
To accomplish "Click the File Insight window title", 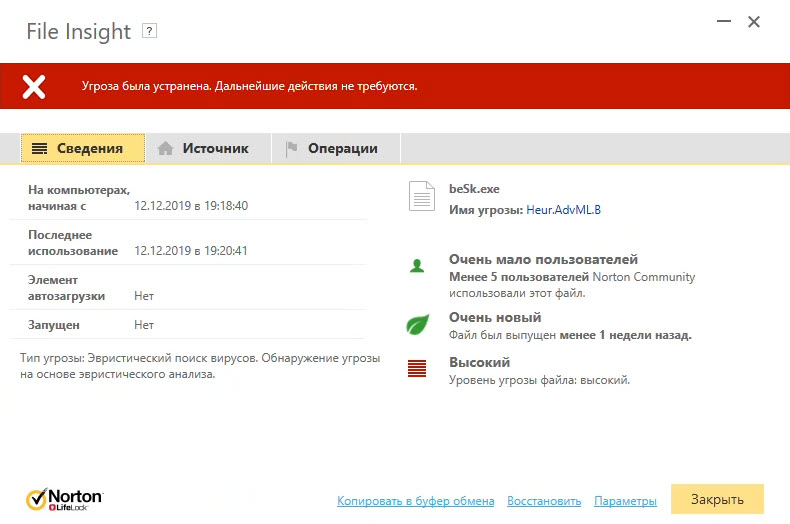I will pos(79,32).
